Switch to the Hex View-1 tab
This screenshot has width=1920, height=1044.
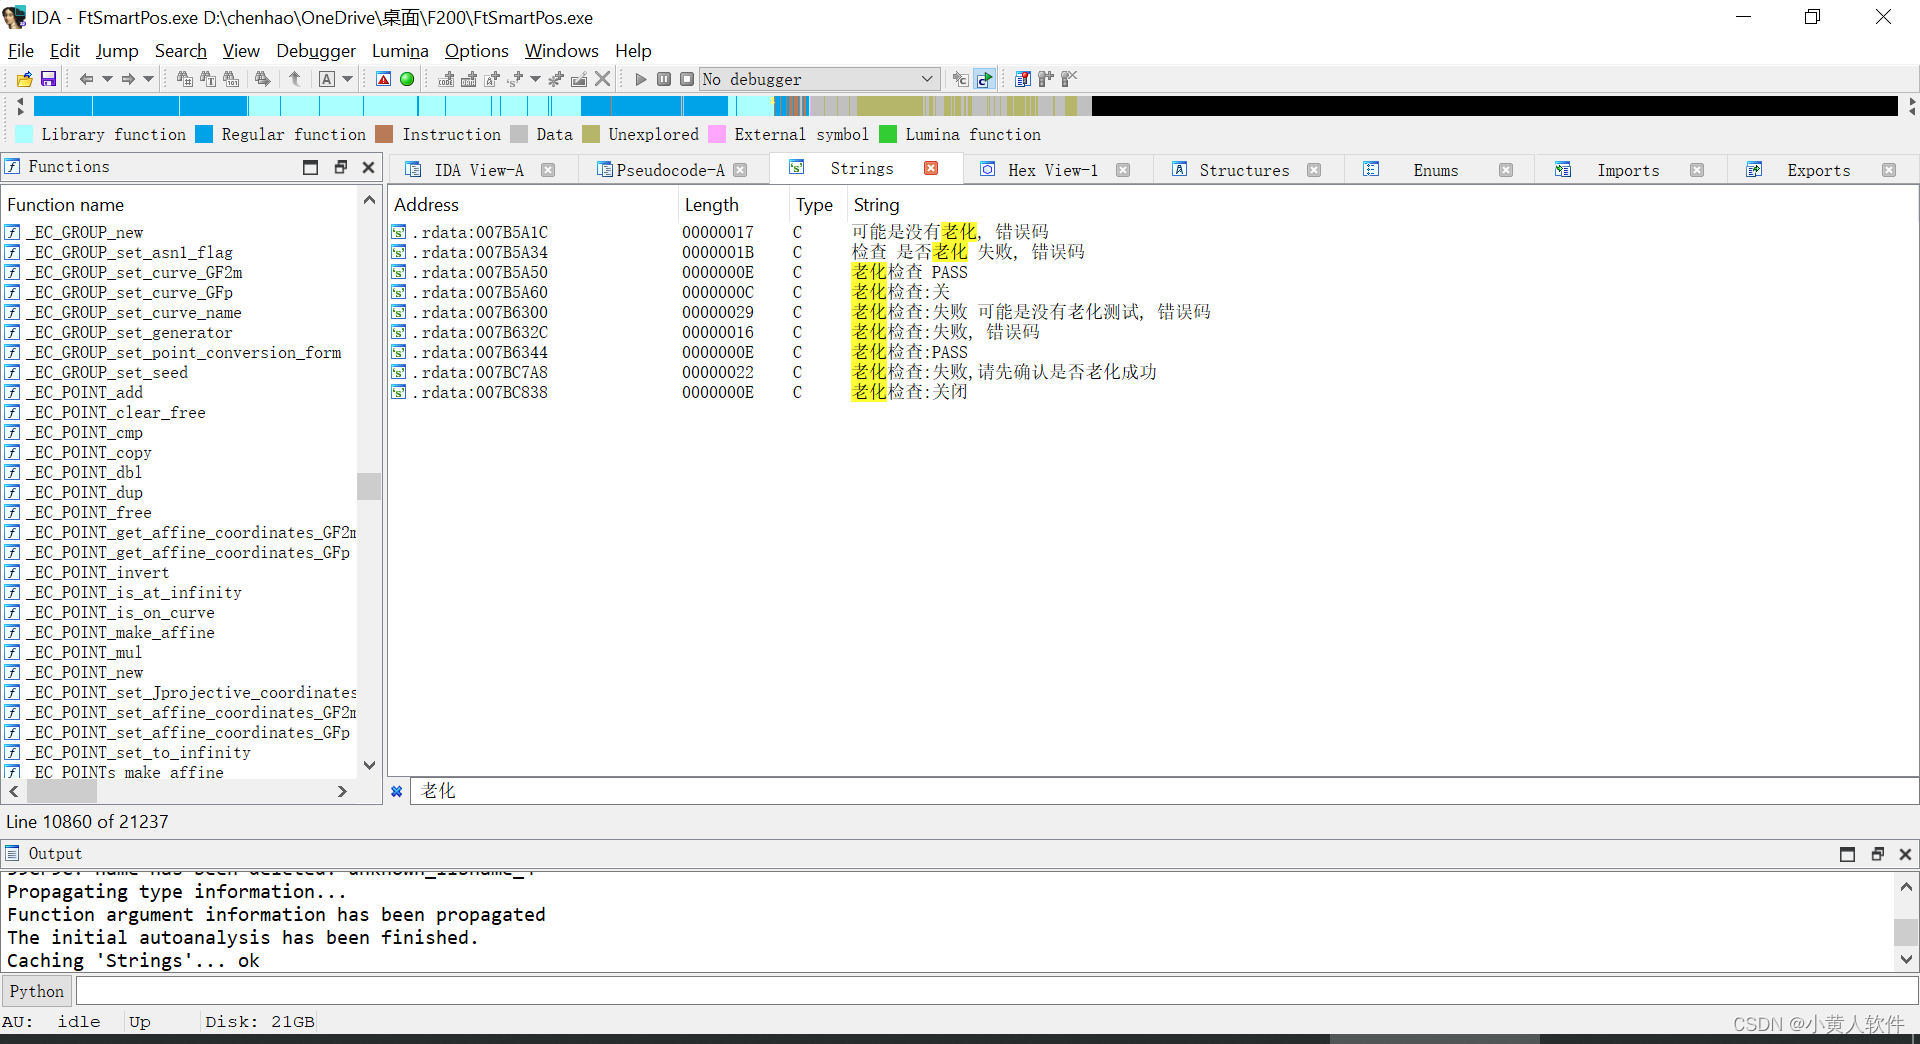pos(1052,171)
